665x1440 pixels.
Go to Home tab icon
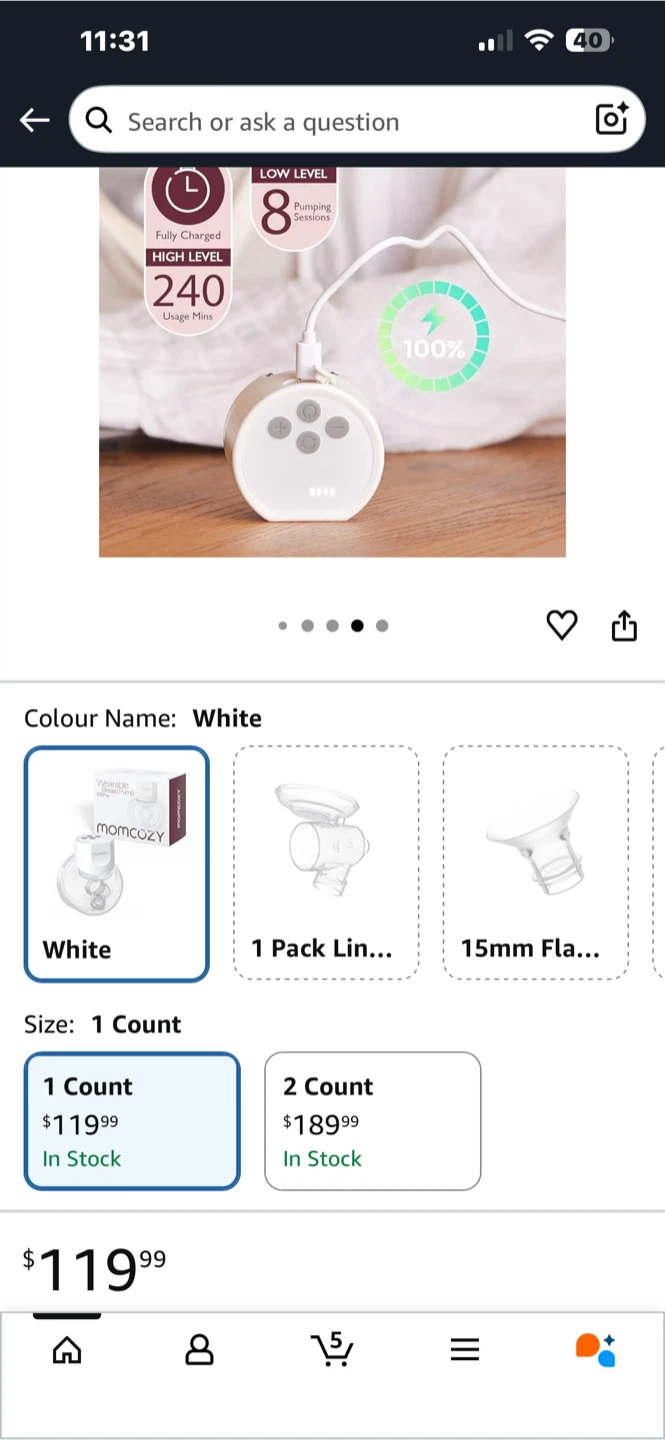pyautogui.click(x=67, y=1351)
